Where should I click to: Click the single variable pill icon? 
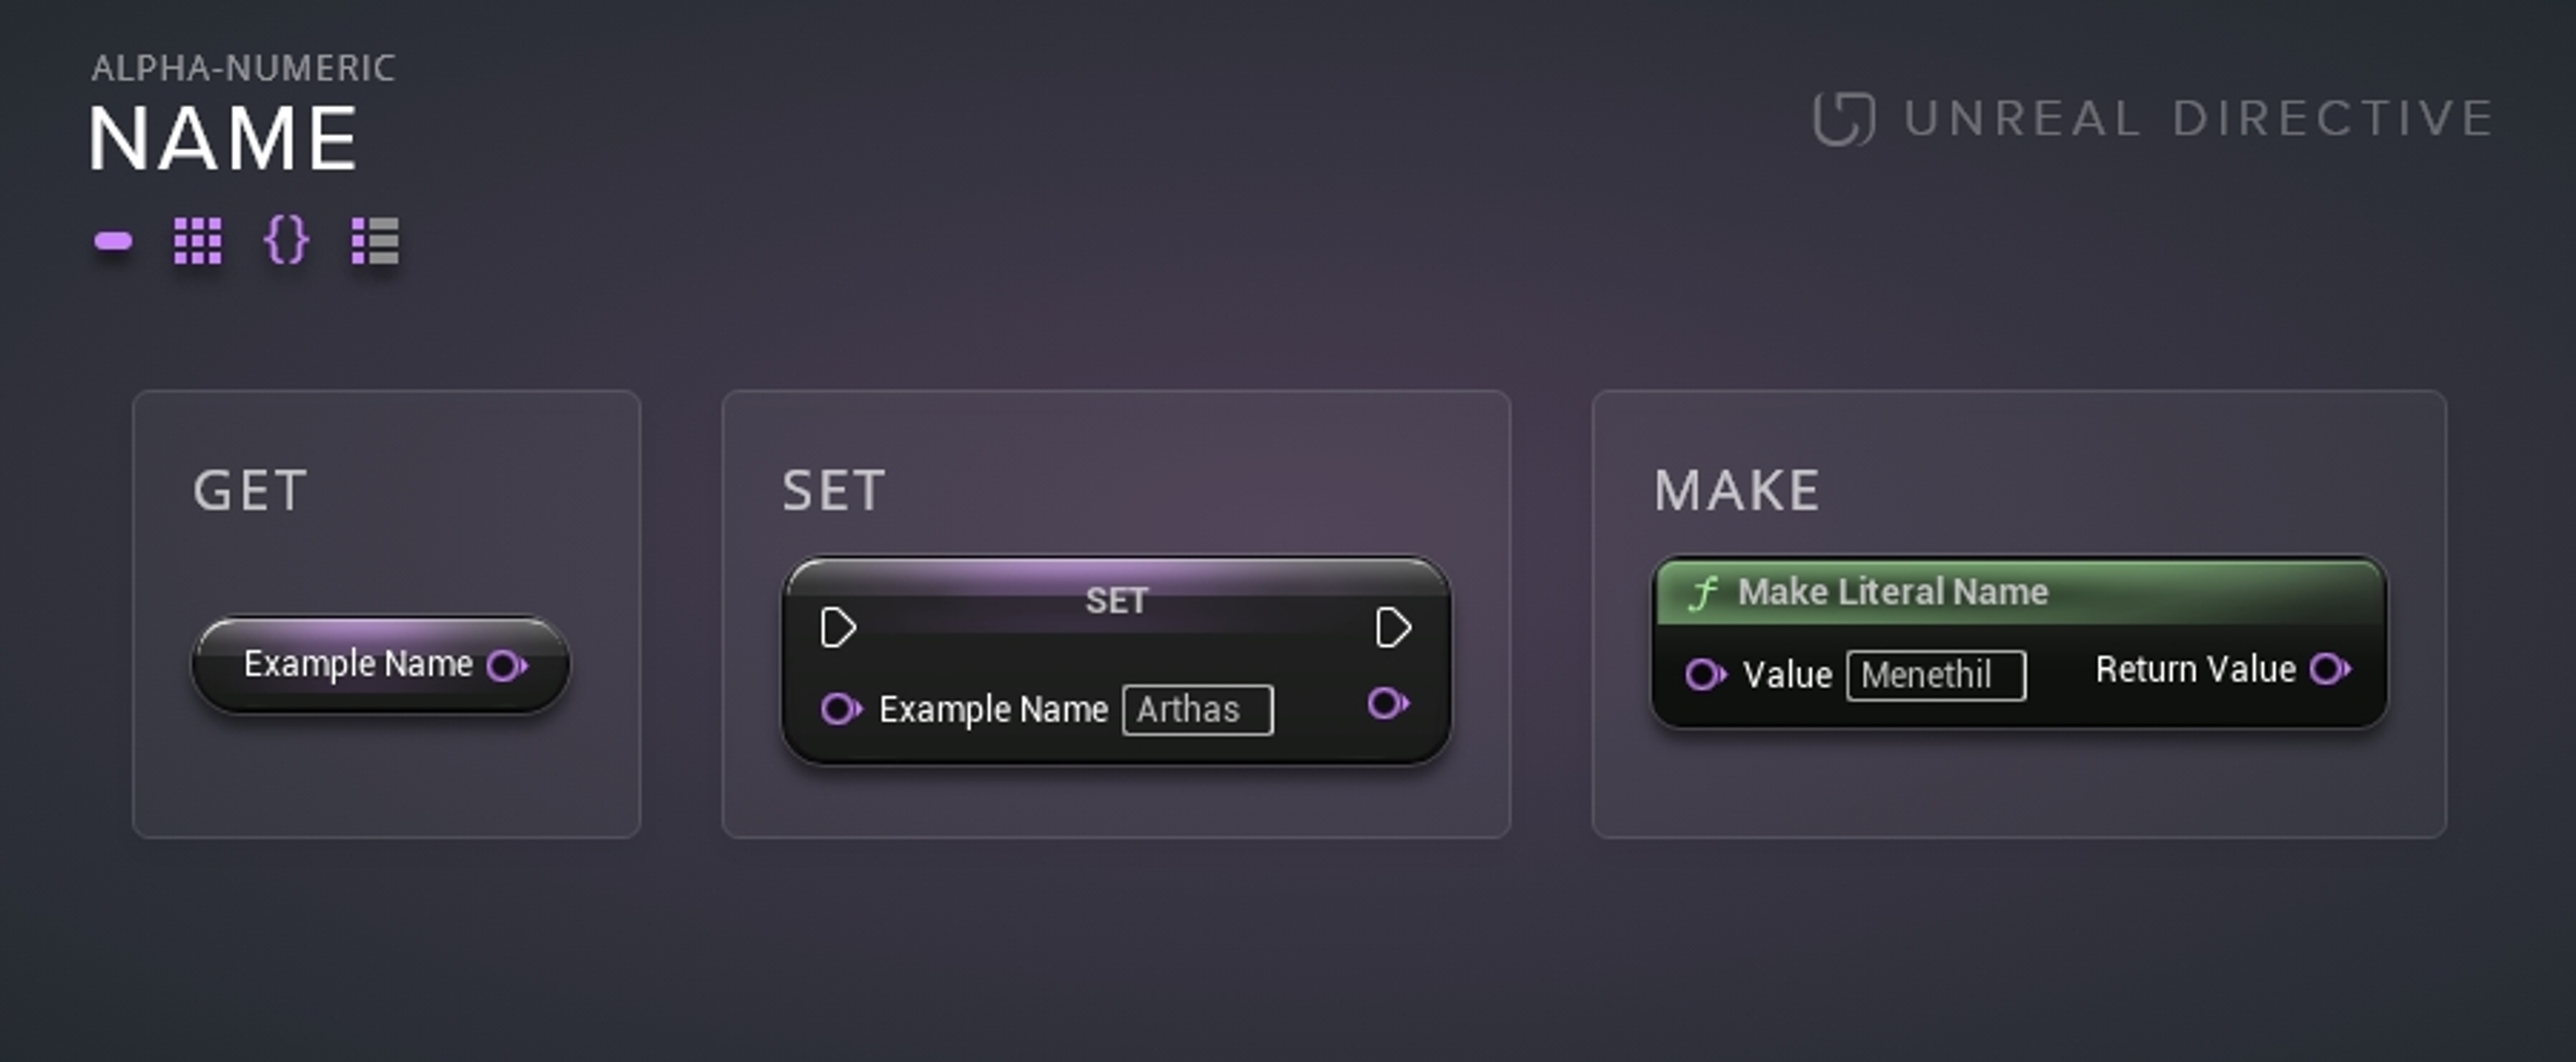point(113,241)
